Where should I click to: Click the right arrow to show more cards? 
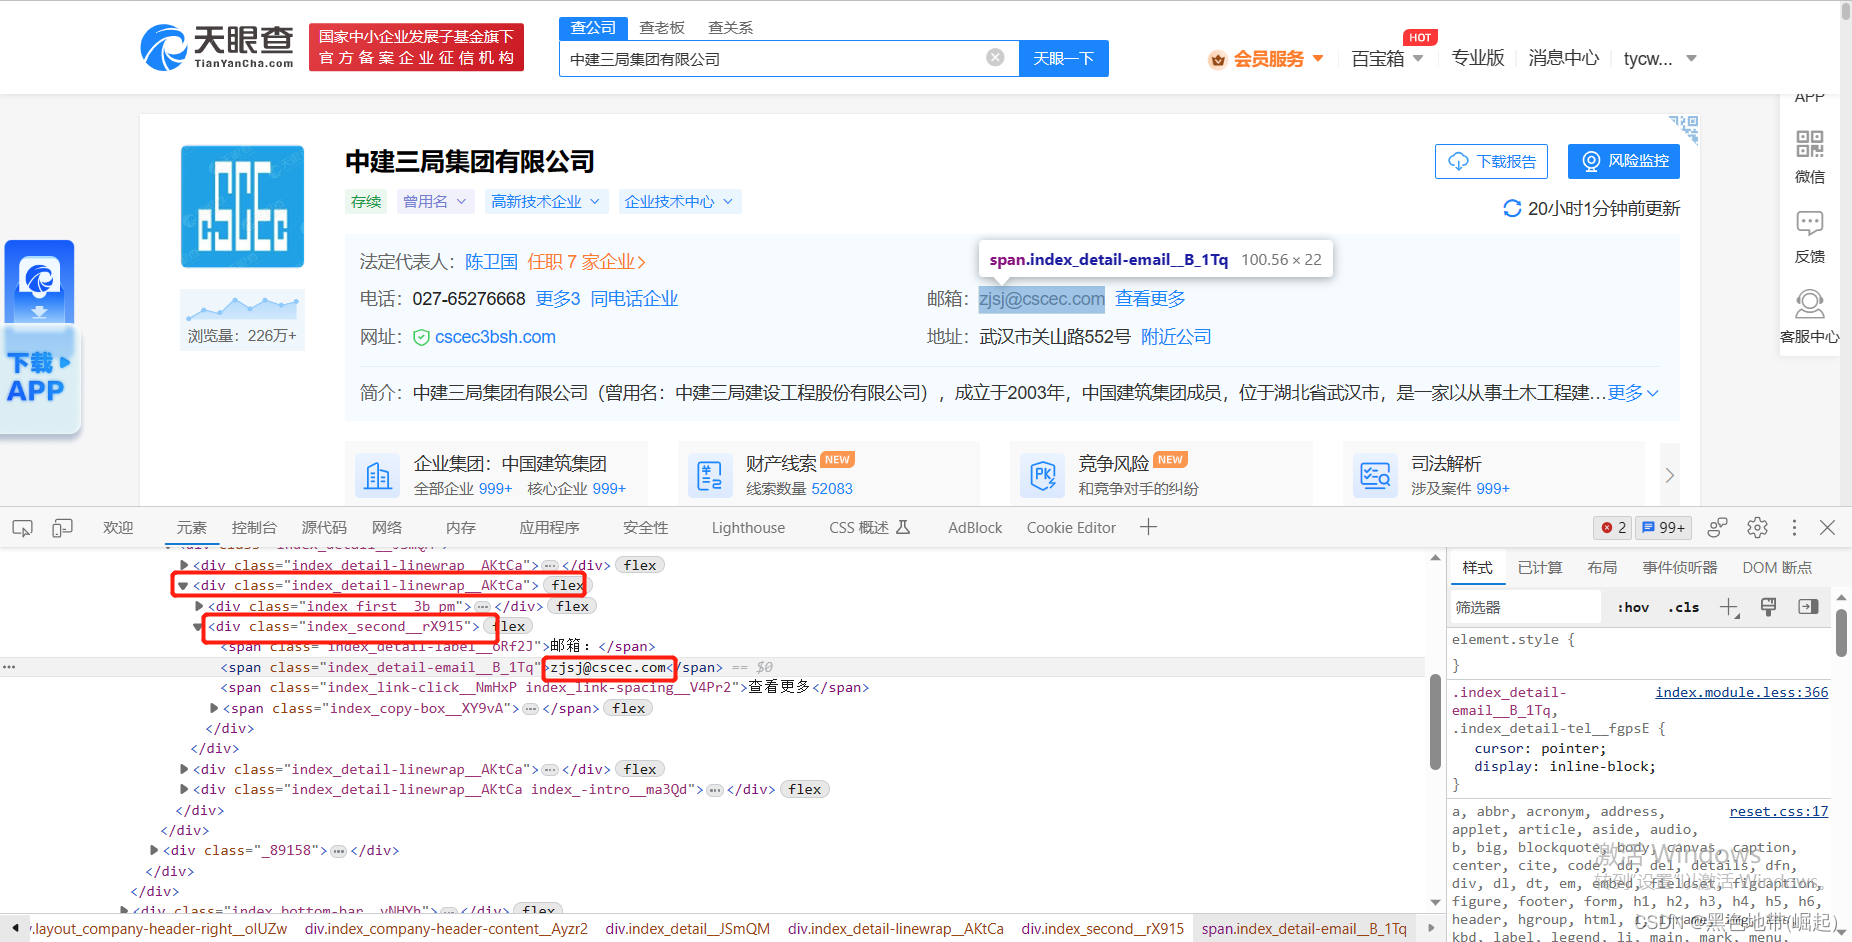(1669, 476)
